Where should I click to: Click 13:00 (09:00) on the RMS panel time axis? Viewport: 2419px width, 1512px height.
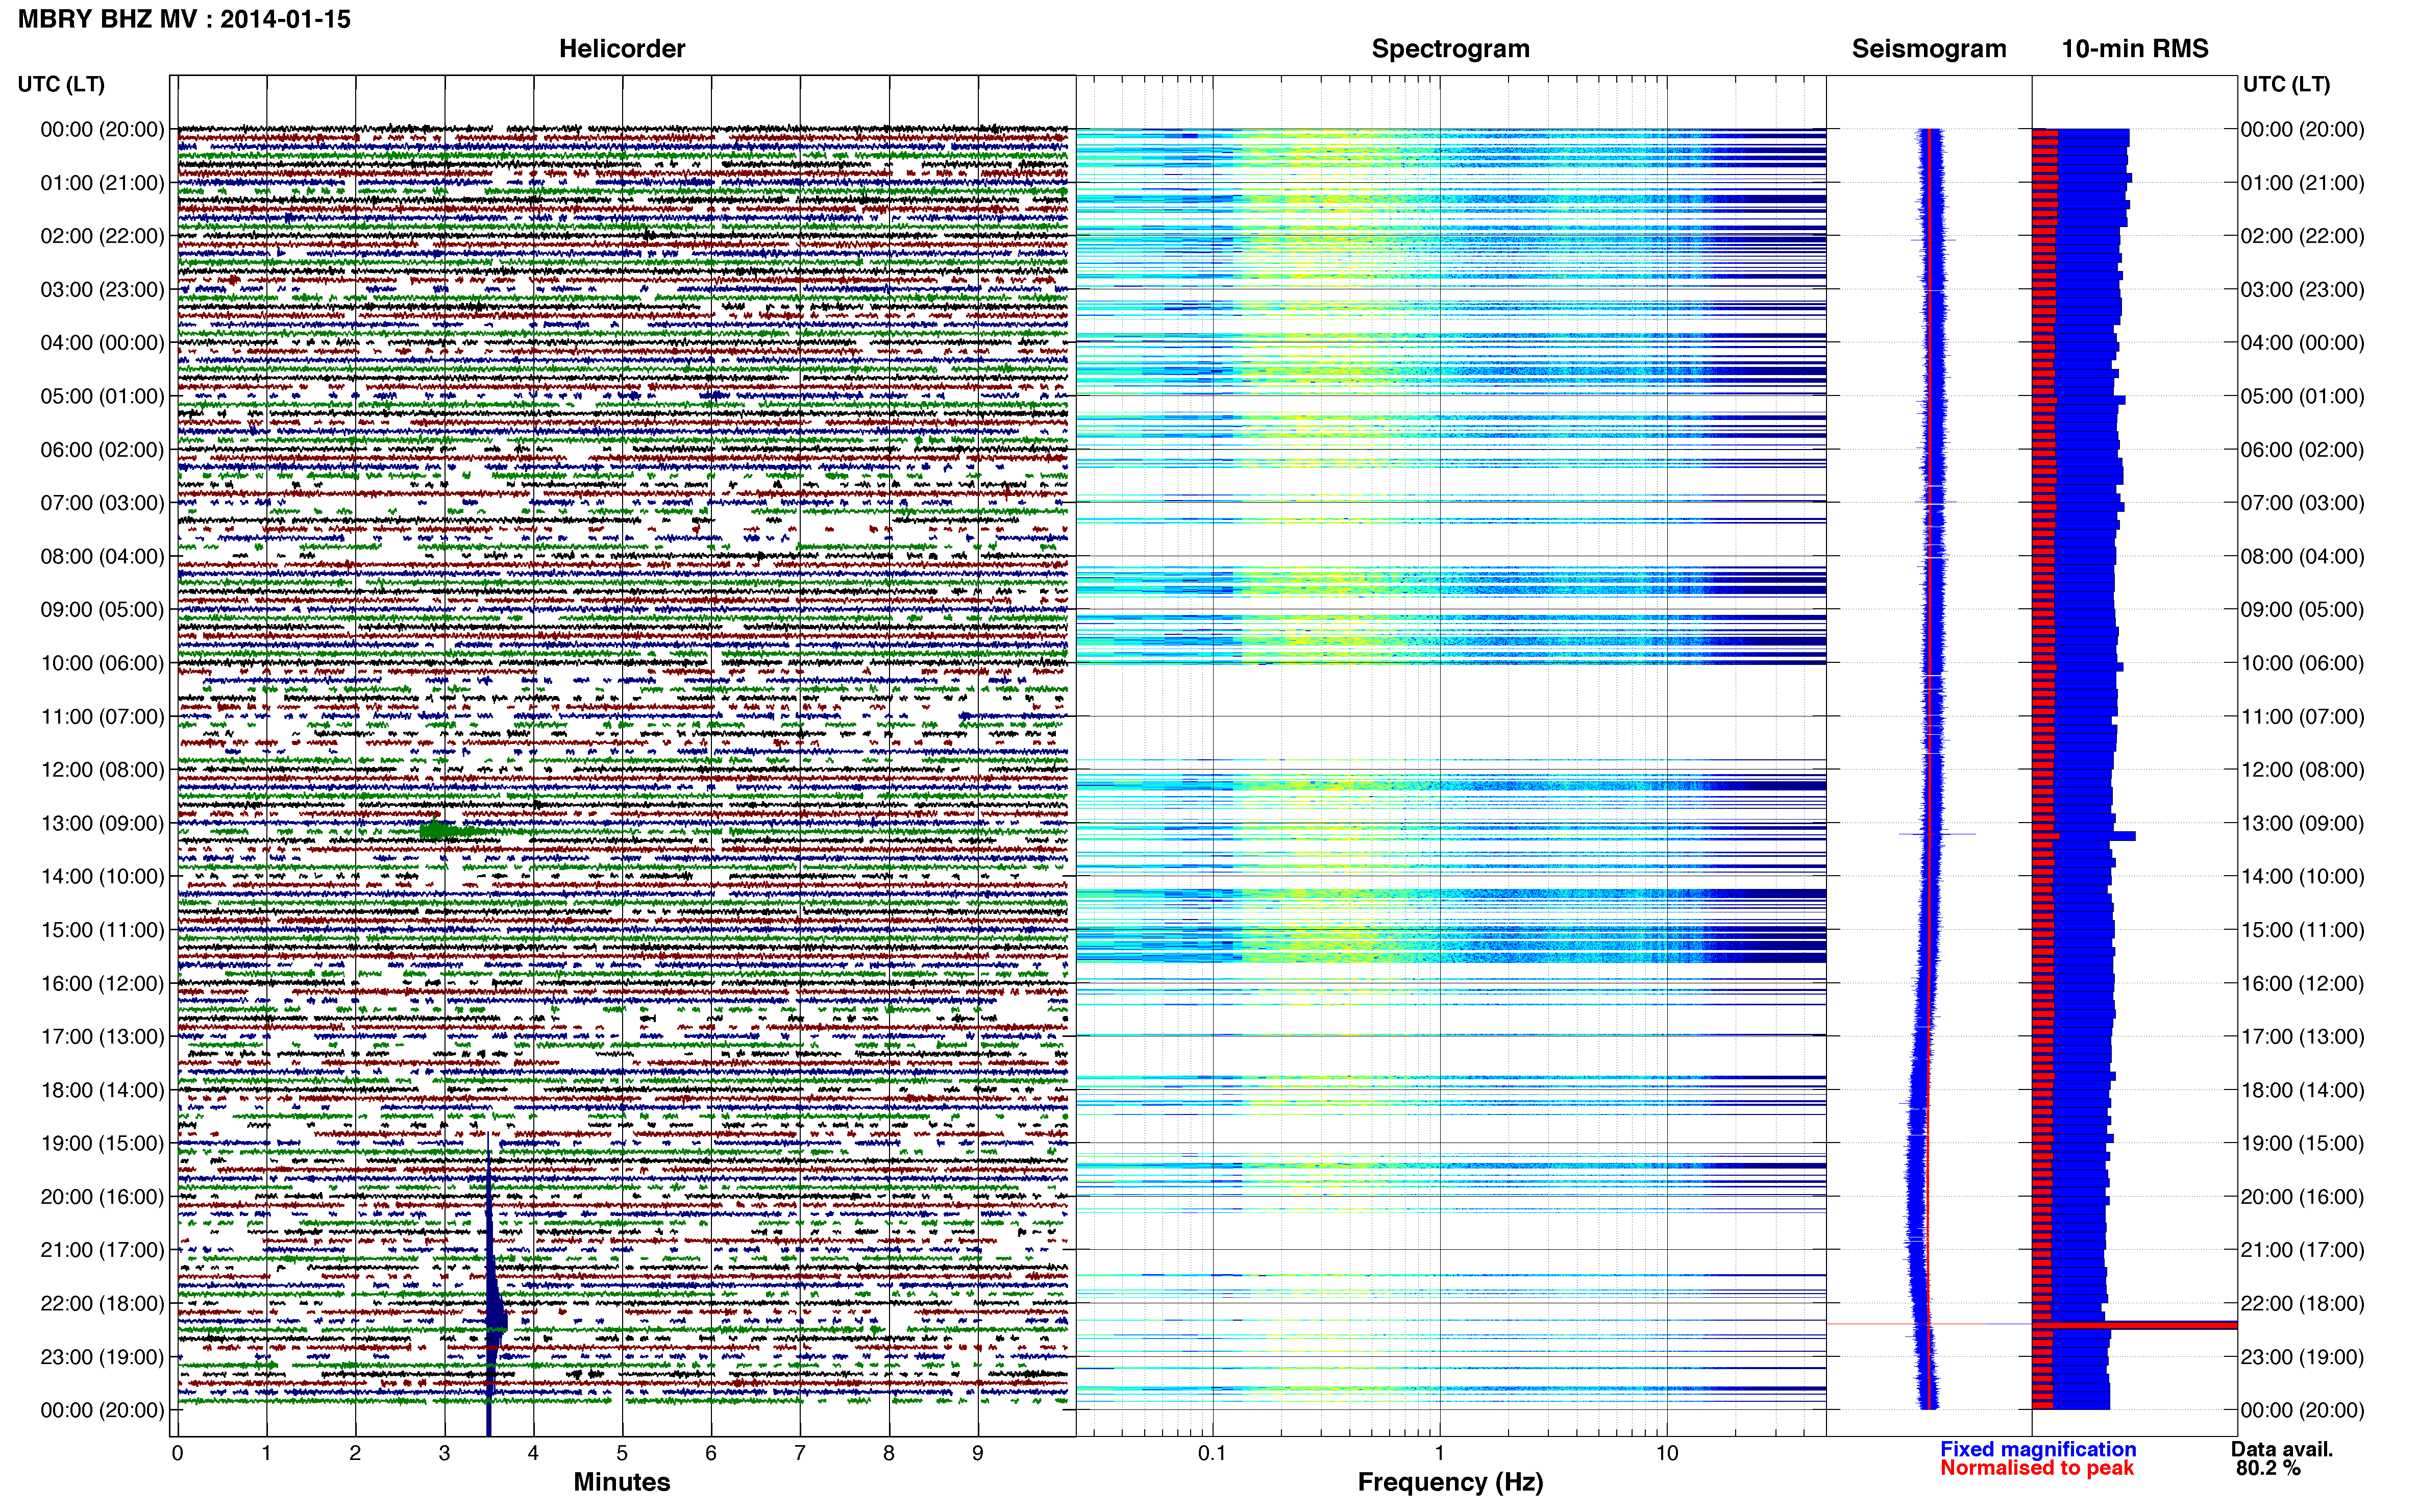tap(2302, 823)
